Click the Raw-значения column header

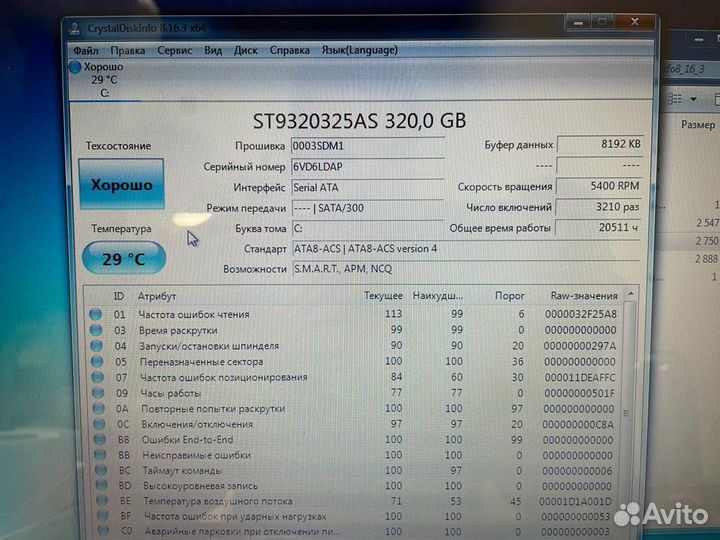coord(584,296)
